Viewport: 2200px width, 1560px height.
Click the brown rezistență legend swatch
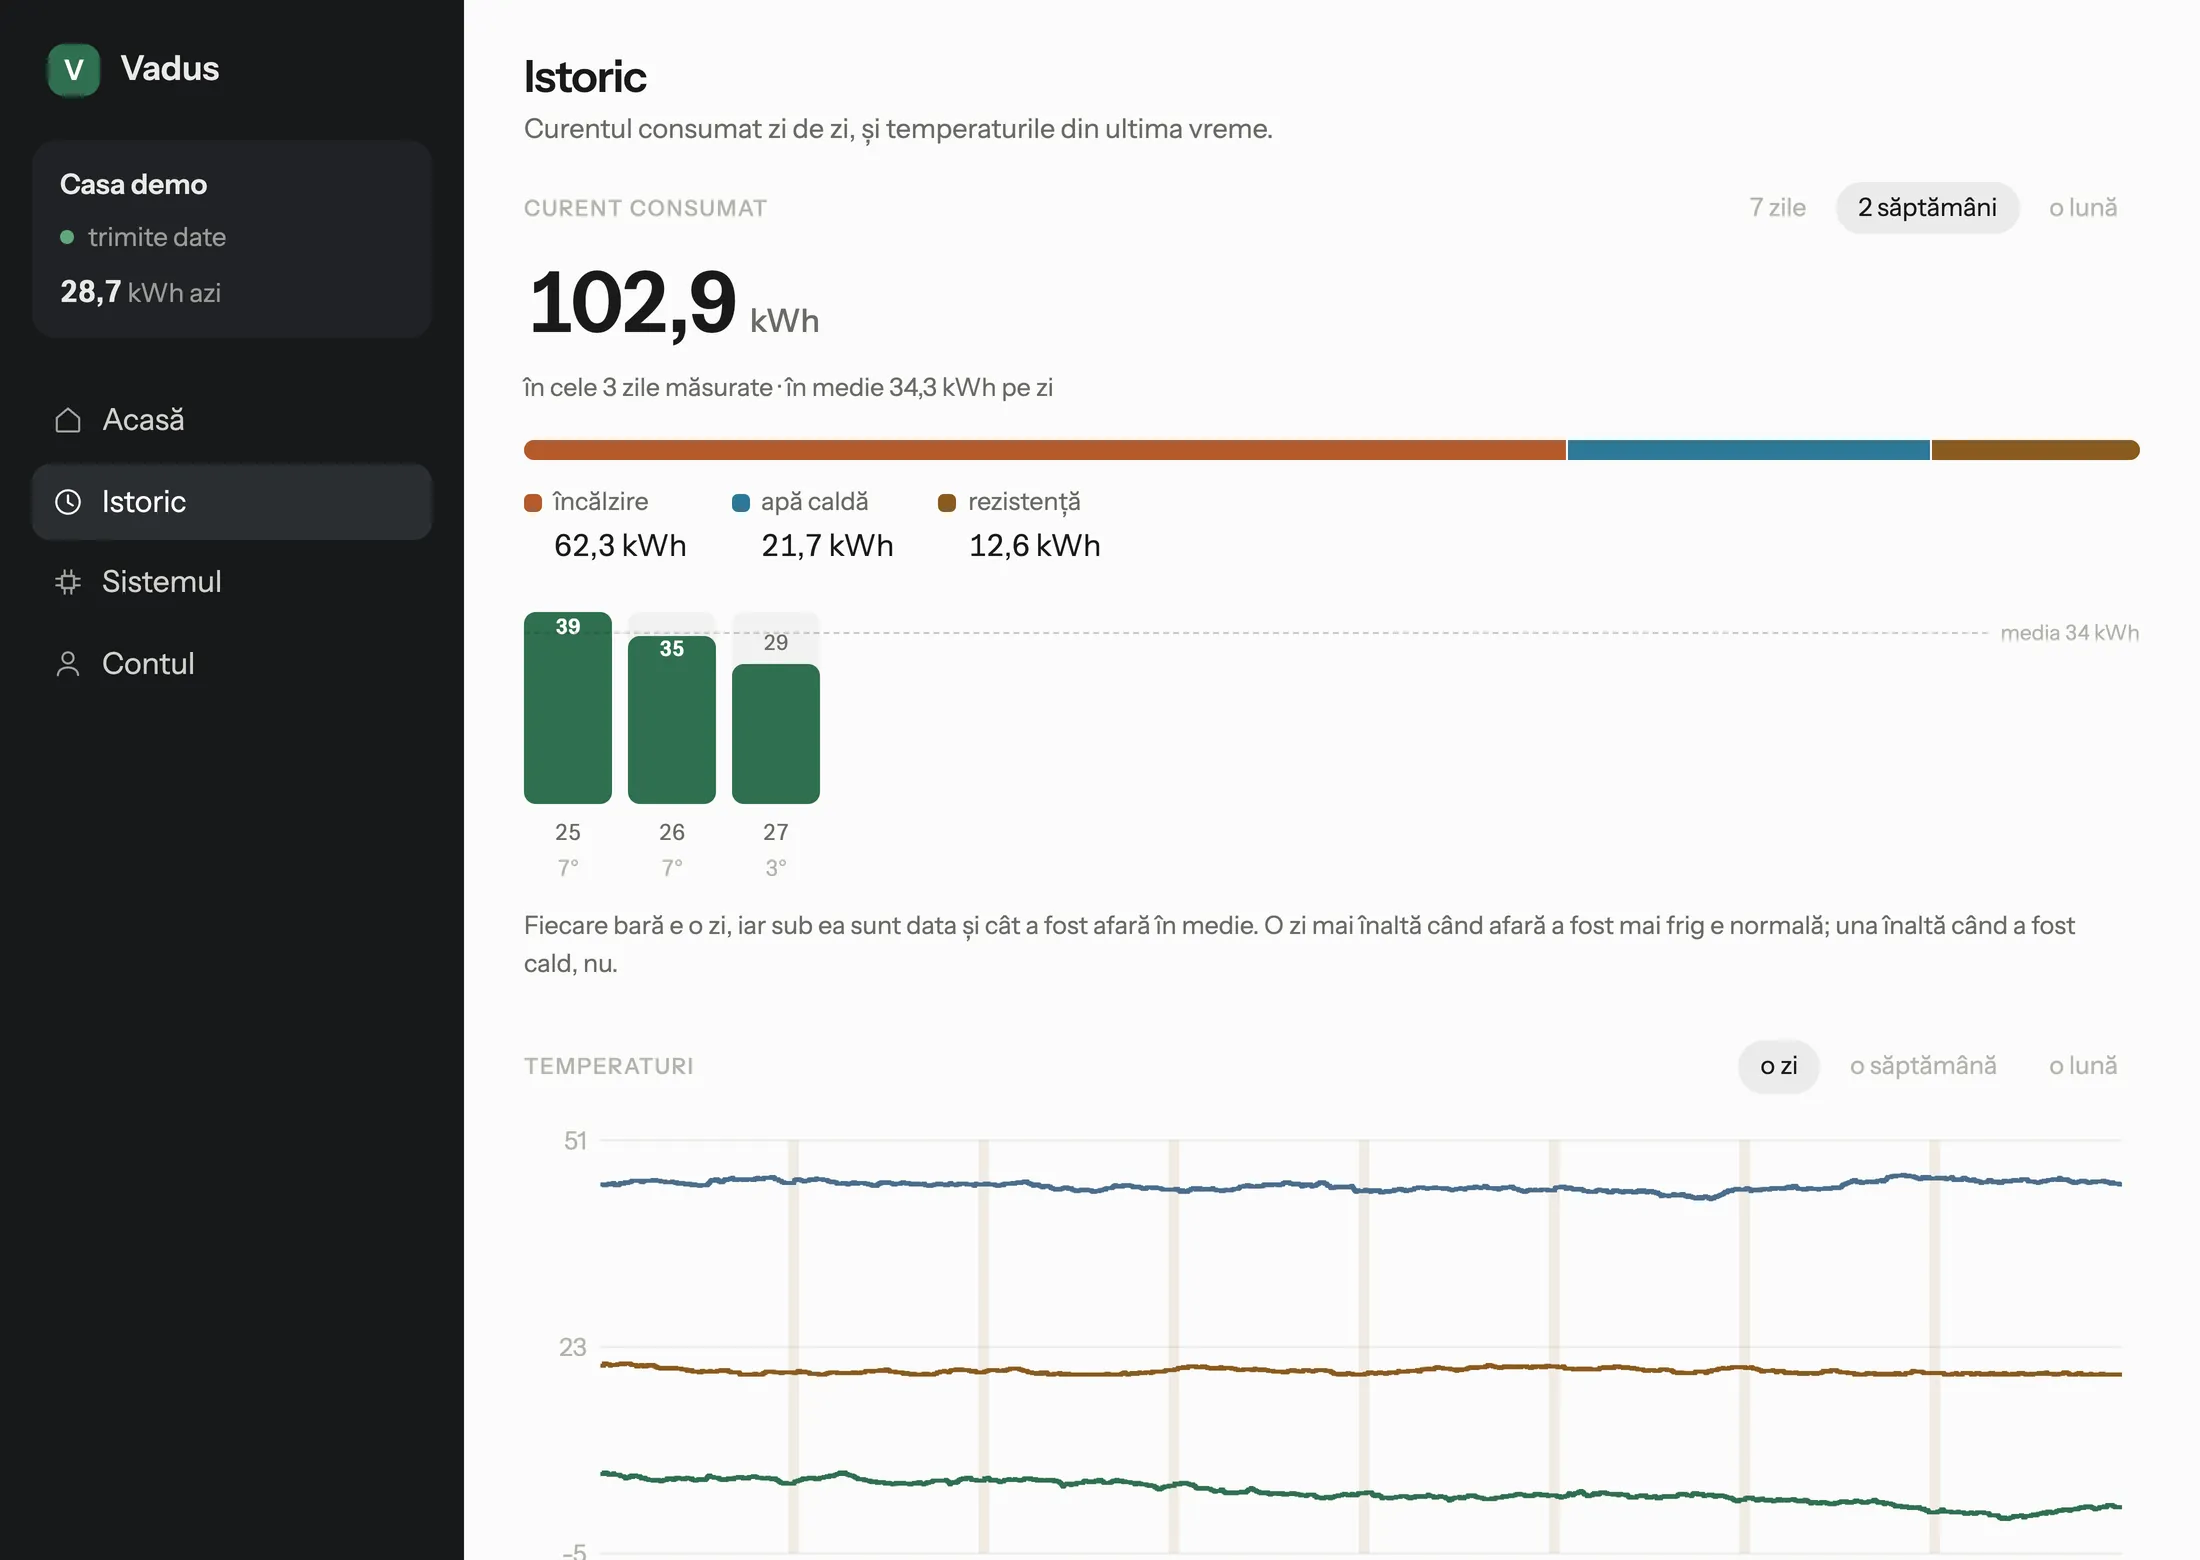tap(947, 503)
